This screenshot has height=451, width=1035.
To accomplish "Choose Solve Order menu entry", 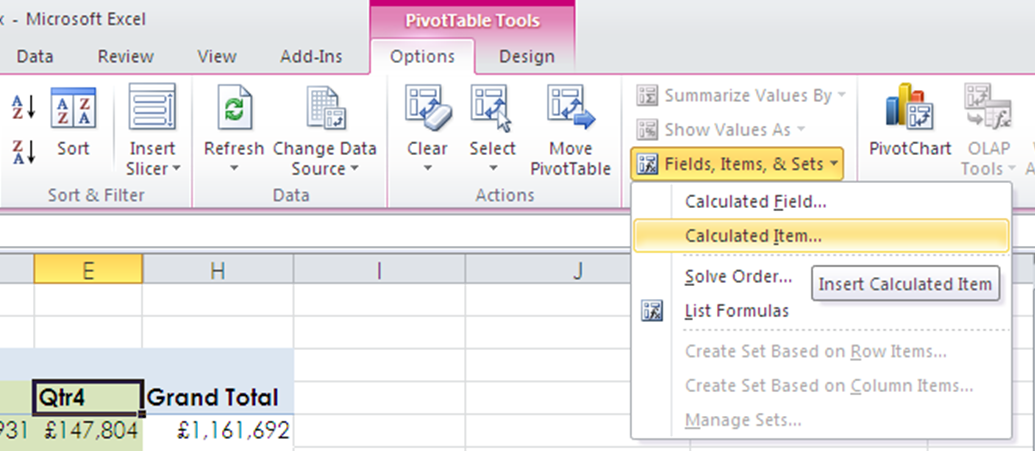I will click(739, 276).
